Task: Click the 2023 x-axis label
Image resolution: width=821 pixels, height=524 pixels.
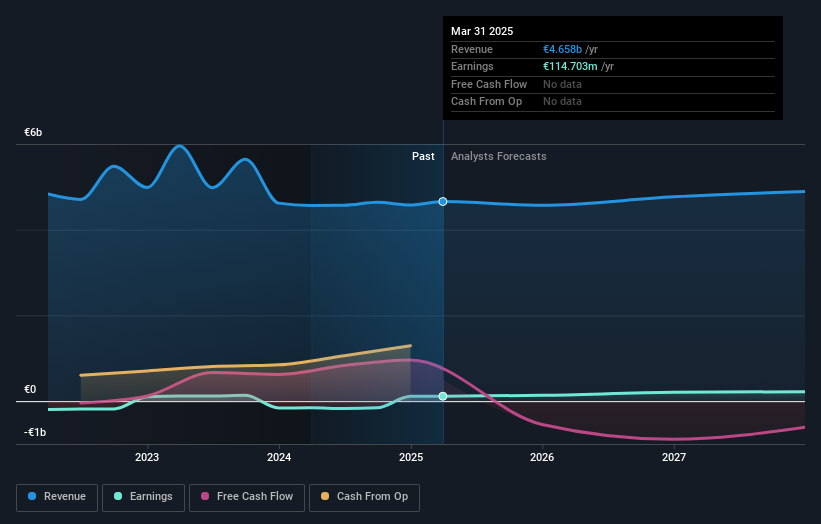Action: coord(147,458)
